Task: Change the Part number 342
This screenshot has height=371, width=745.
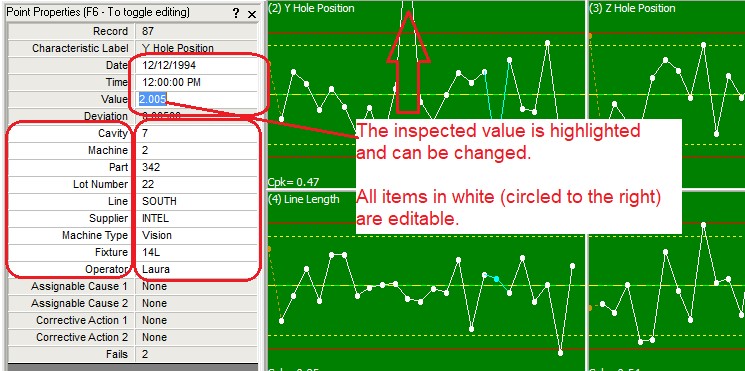Action: click(x=197, y=167)
